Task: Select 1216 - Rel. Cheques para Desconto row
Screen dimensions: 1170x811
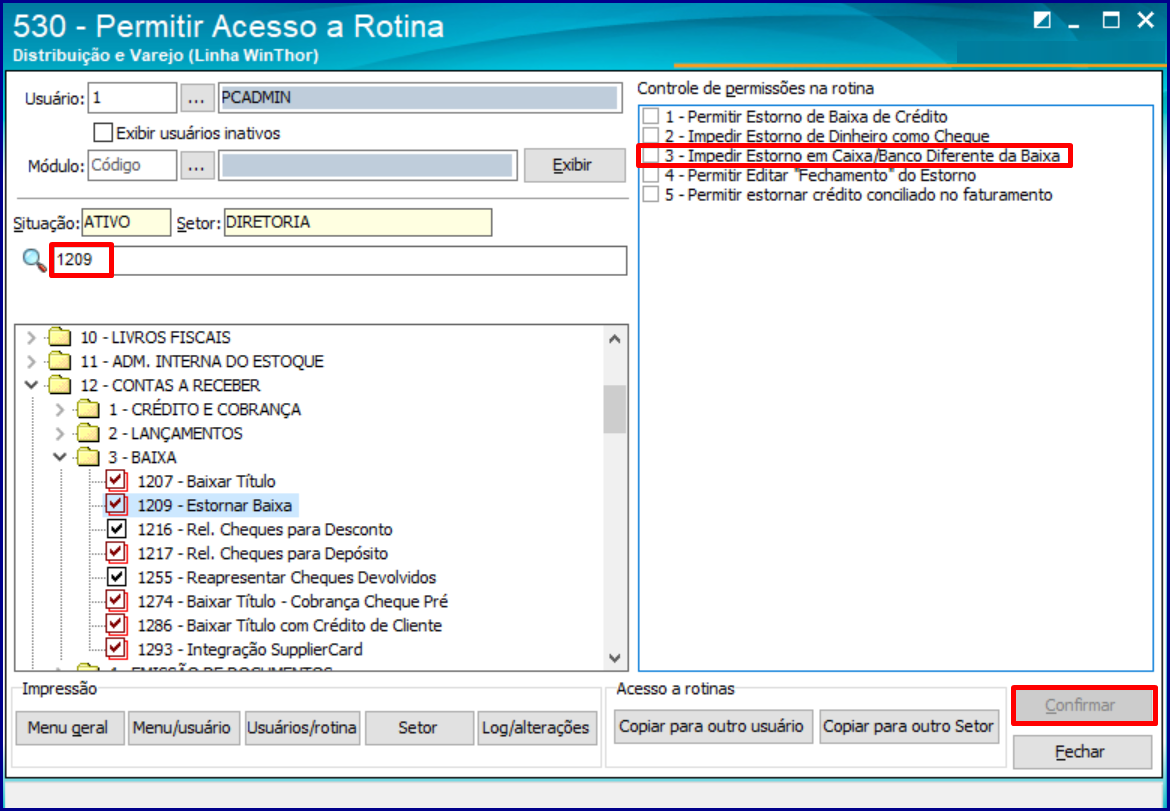Action: pyautogui.click(x=265, y=529)
